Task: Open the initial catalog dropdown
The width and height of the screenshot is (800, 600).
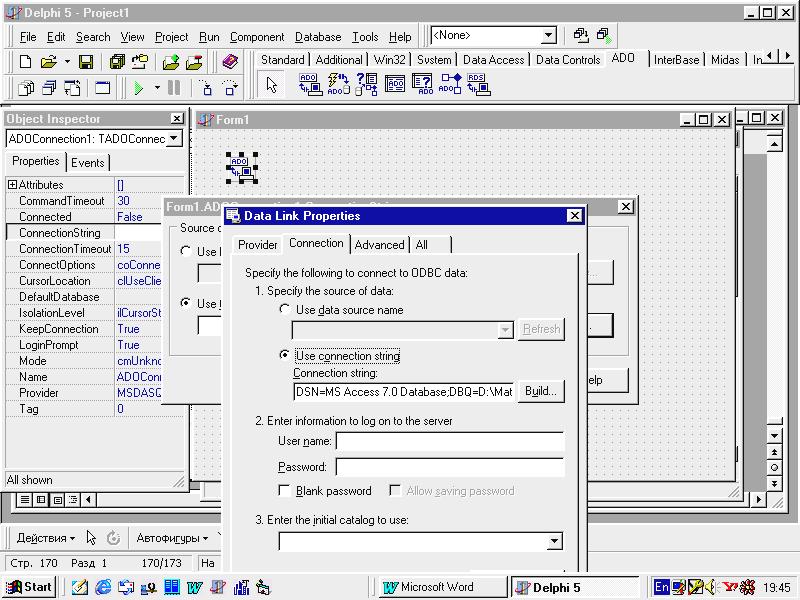Action: [554, 541]
